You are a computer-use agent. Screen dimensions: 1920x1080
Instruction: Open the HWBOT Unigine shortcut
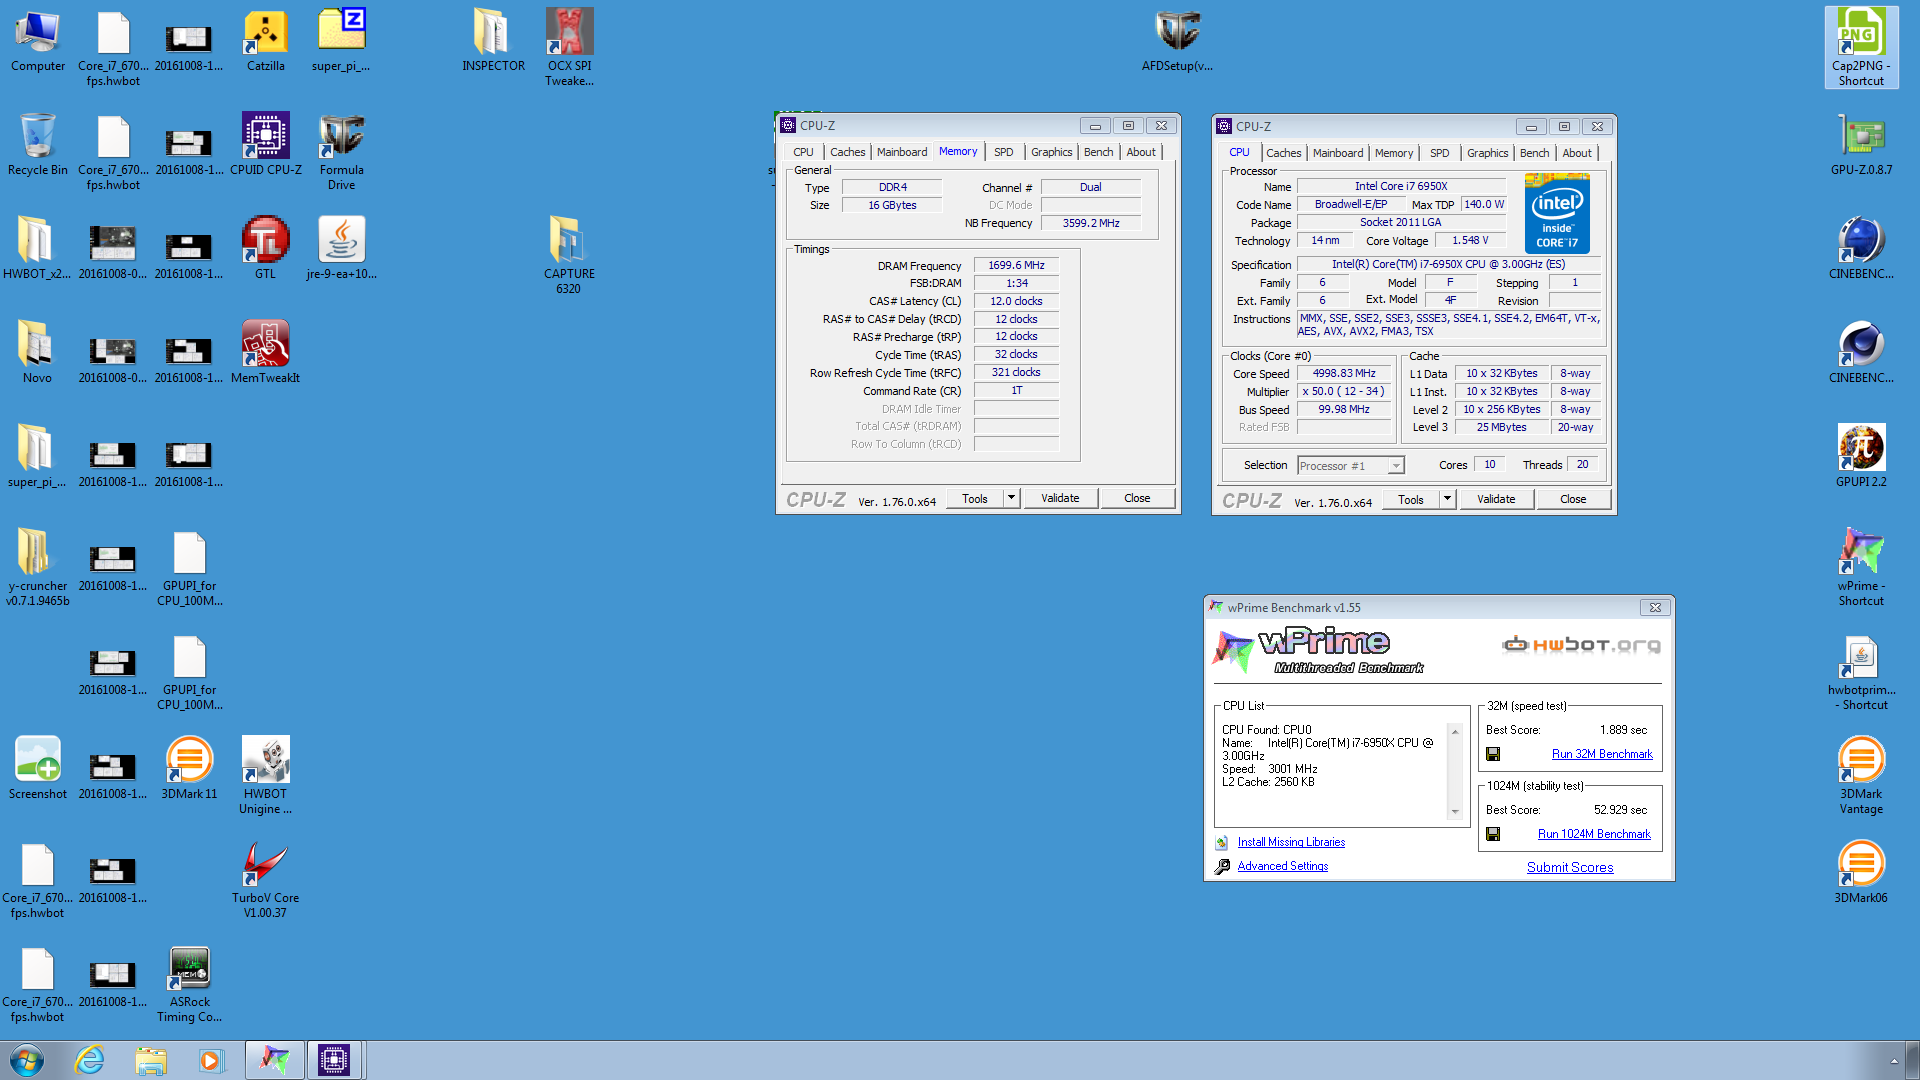click(x=265, y=775)
